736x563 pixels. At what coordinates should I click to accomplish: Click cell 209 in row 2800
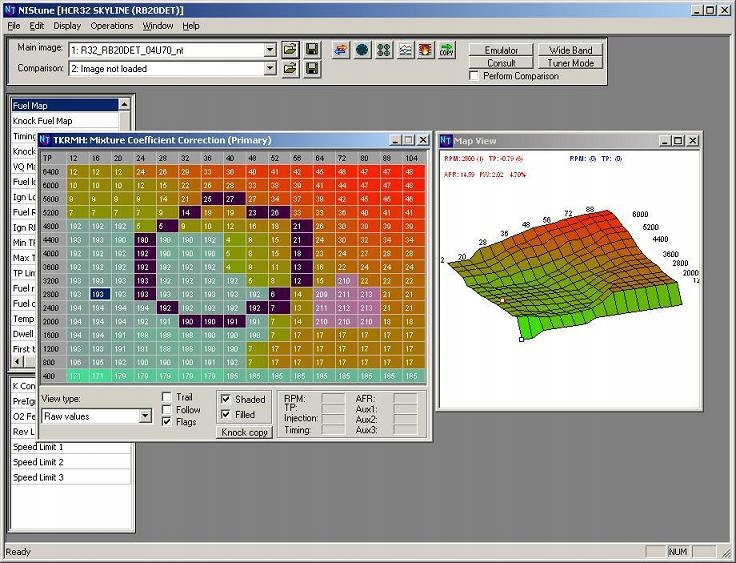coord(323,294)
